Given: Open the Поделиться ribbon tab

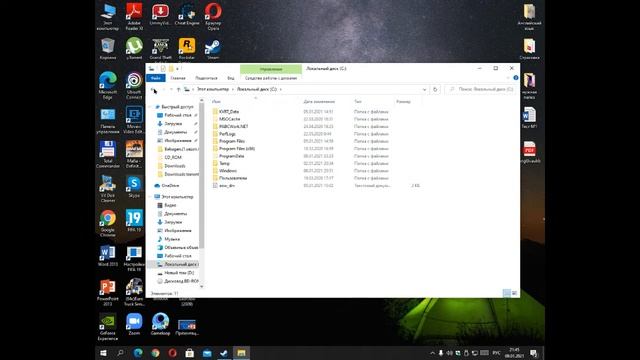Looking at the screenshot, I should [x=206, y=78].
